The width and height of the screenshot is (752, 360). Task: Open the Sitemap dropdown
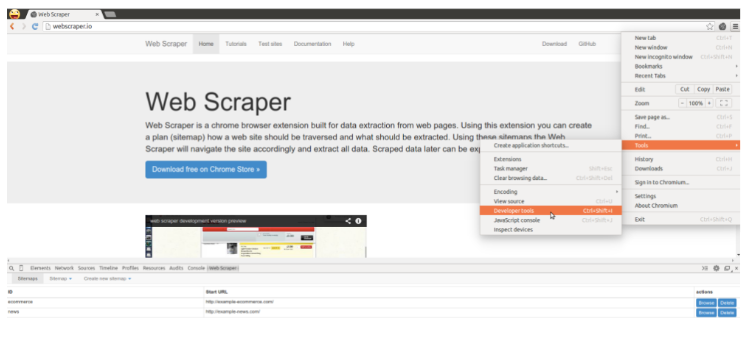click(61, 279)
